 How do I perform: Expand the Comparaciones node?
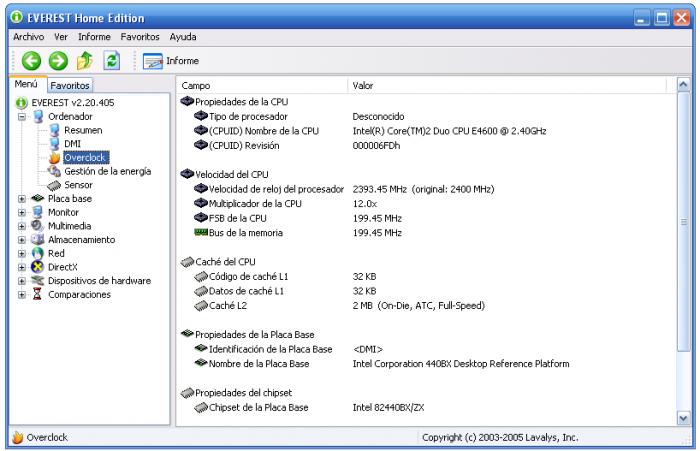(x=21, y=295)
